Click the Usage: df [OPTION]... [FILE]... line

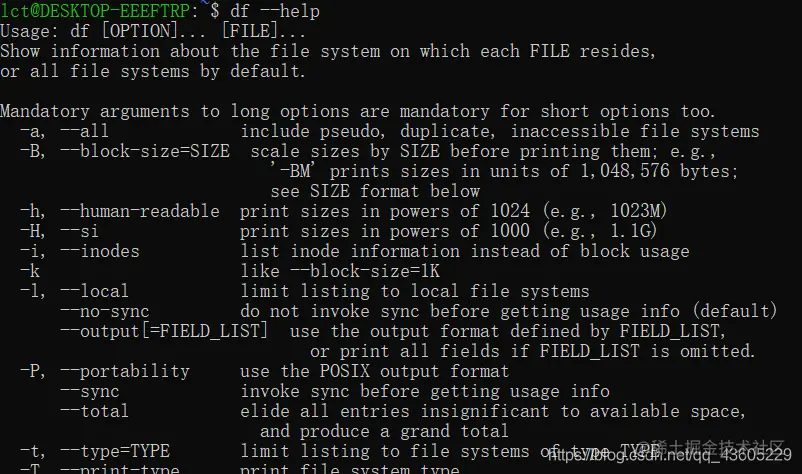(x=153, y=31)
